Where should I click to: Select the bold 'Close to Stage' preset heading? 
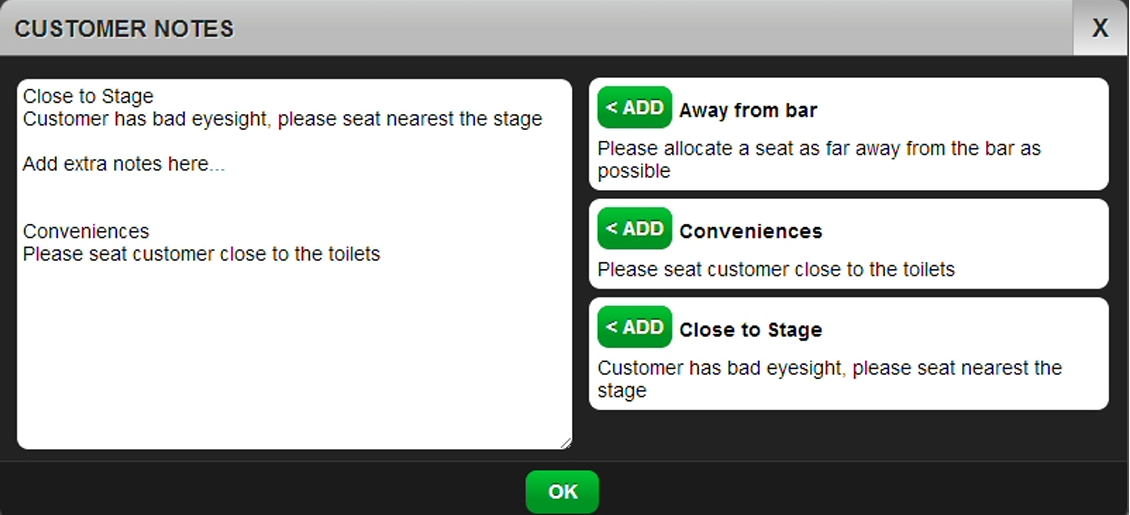[750, 330]
